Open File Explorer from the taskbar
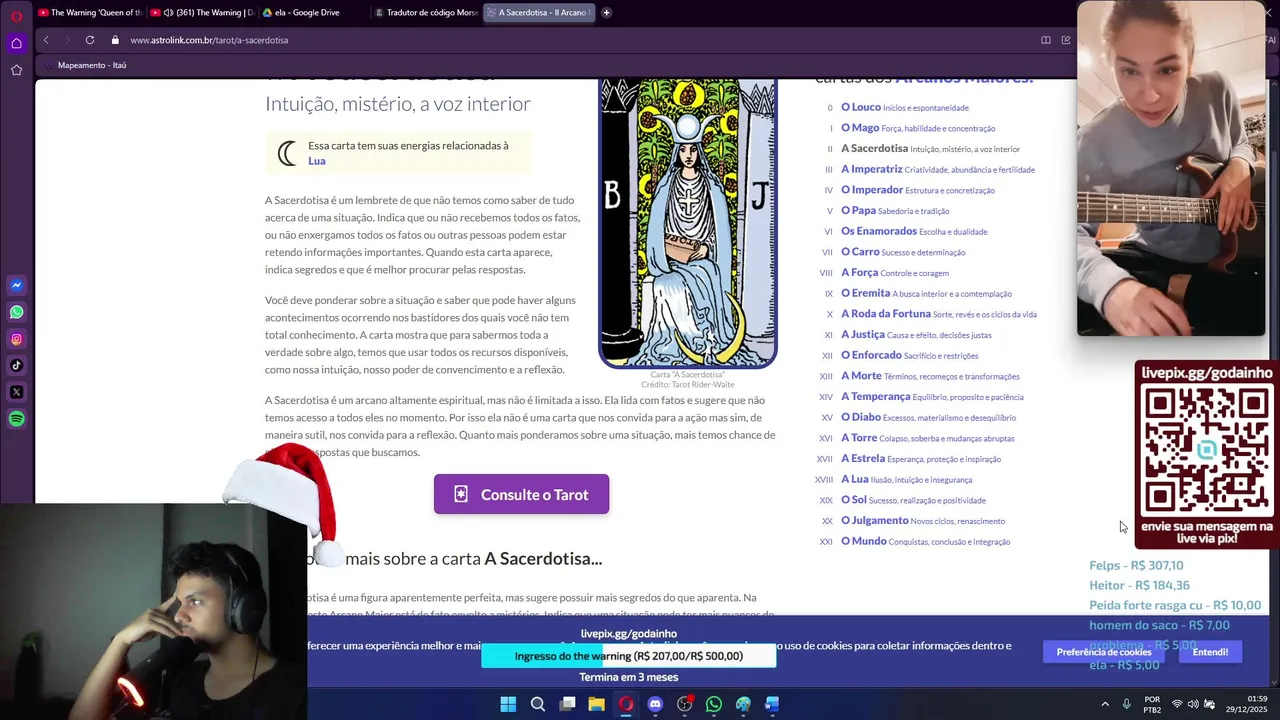 pos(596,704)
